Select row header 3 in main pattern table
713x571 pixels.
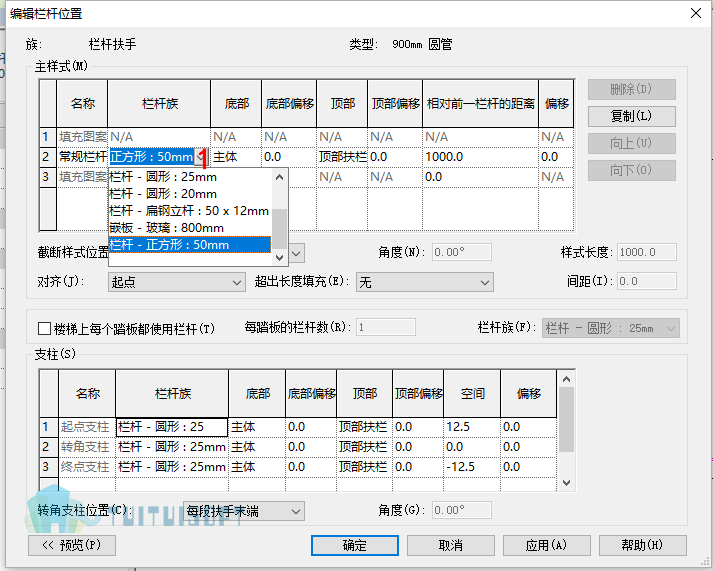tap(47, 177)
